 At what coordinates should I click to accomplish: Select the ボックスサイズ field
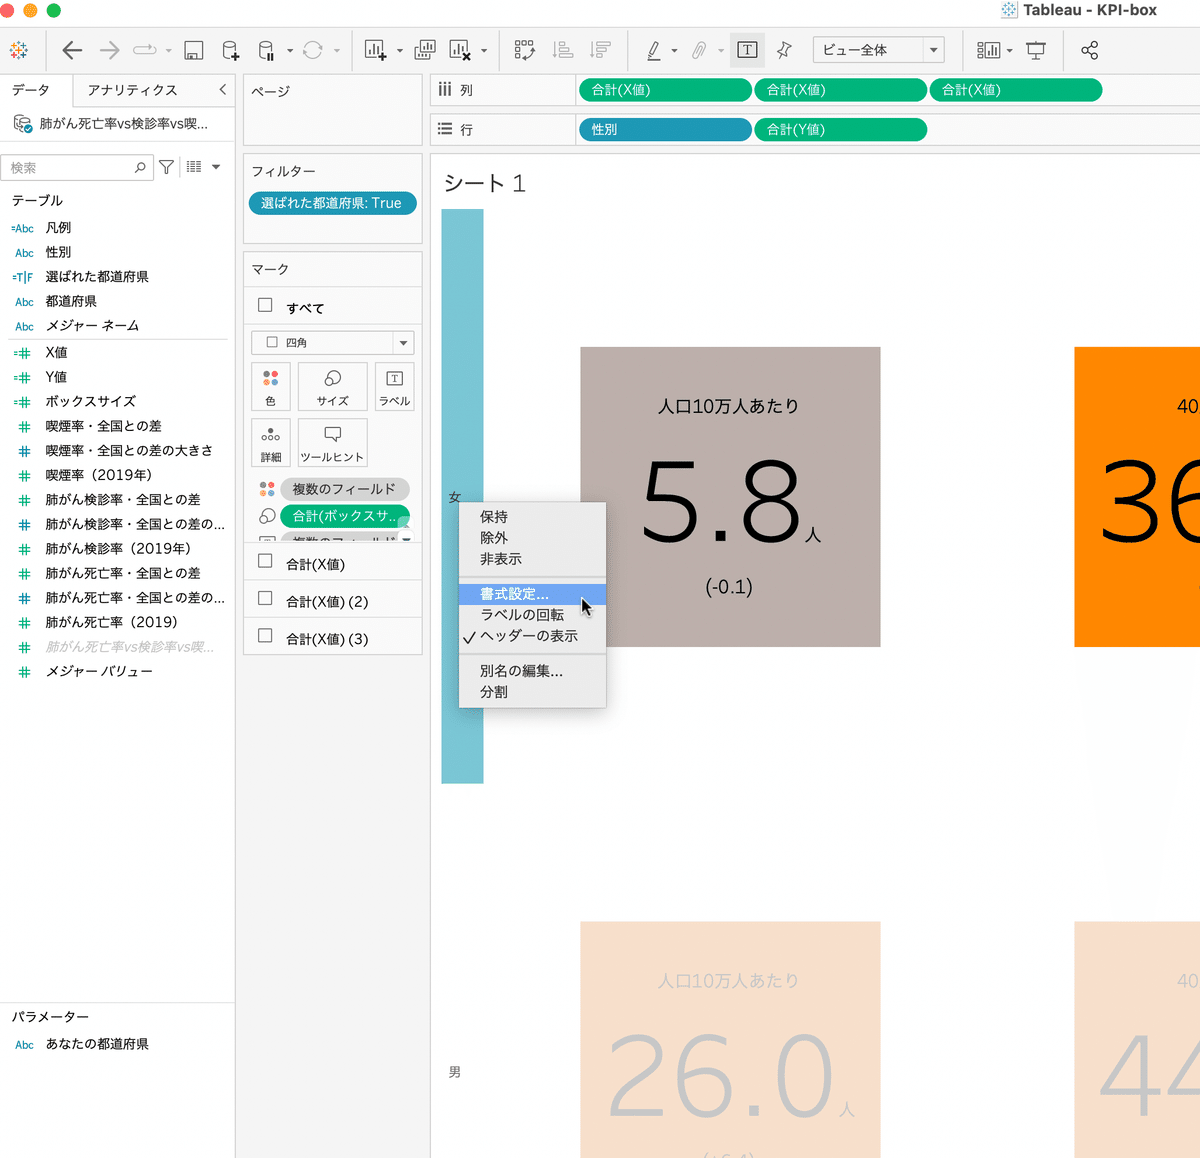click(x=90, y=401)
